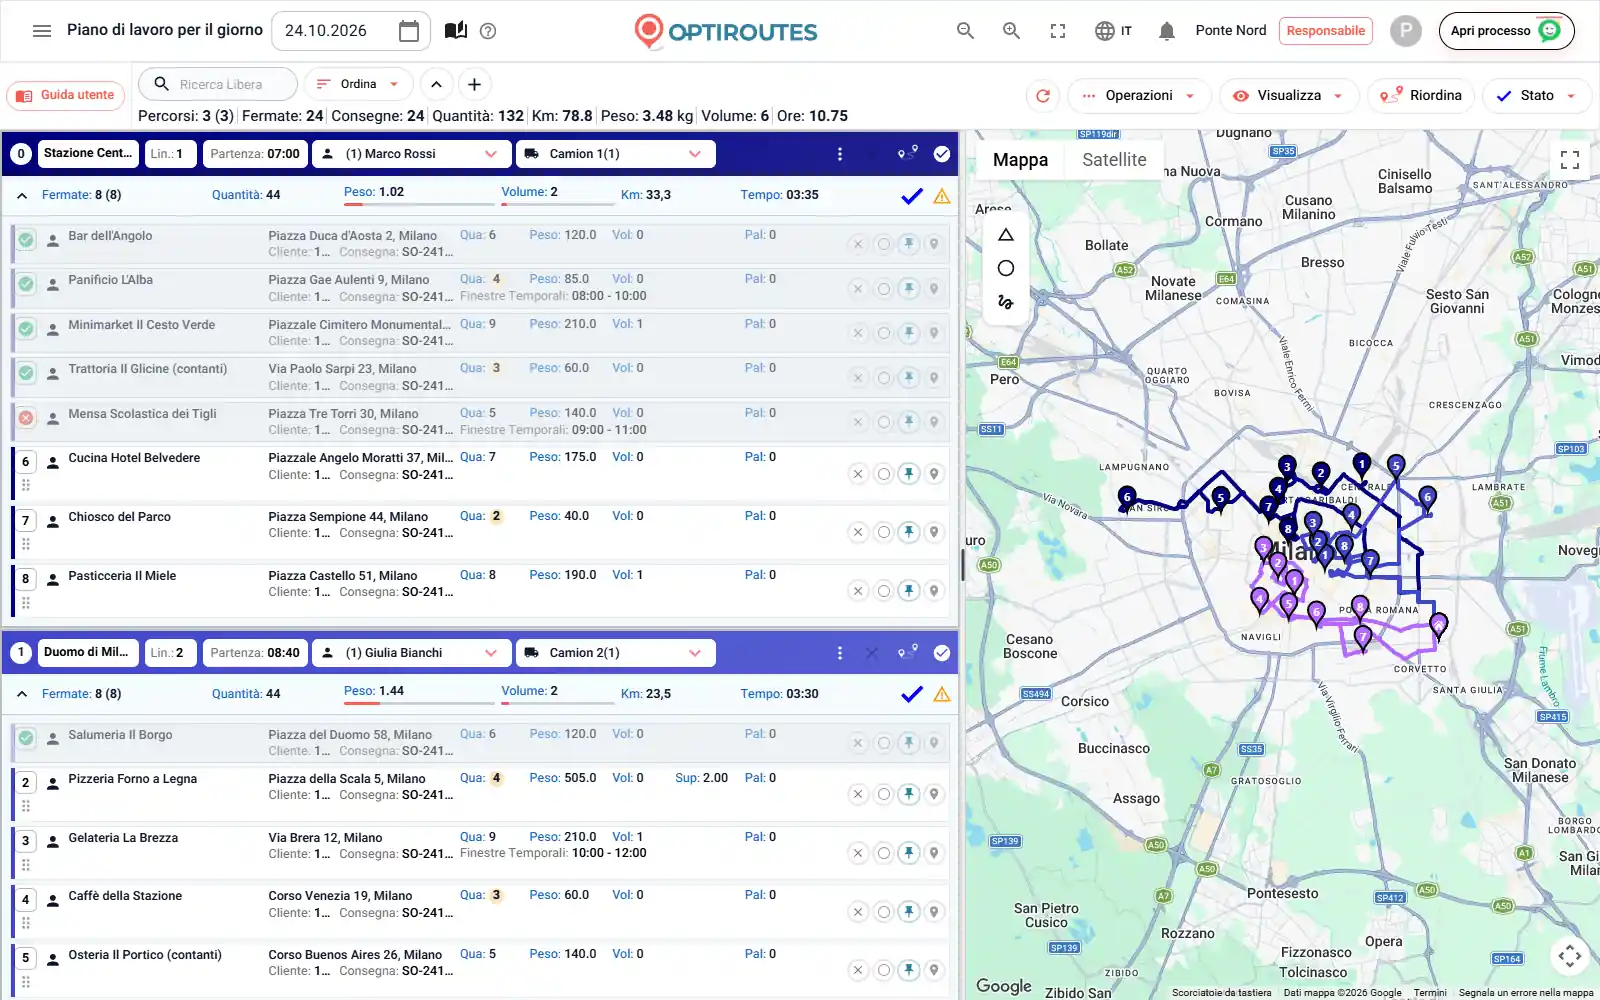Screen dimensions: 1600x1000
Task: Toggle route 1 confirmed check circle
Action: click(x=942, y=653)
